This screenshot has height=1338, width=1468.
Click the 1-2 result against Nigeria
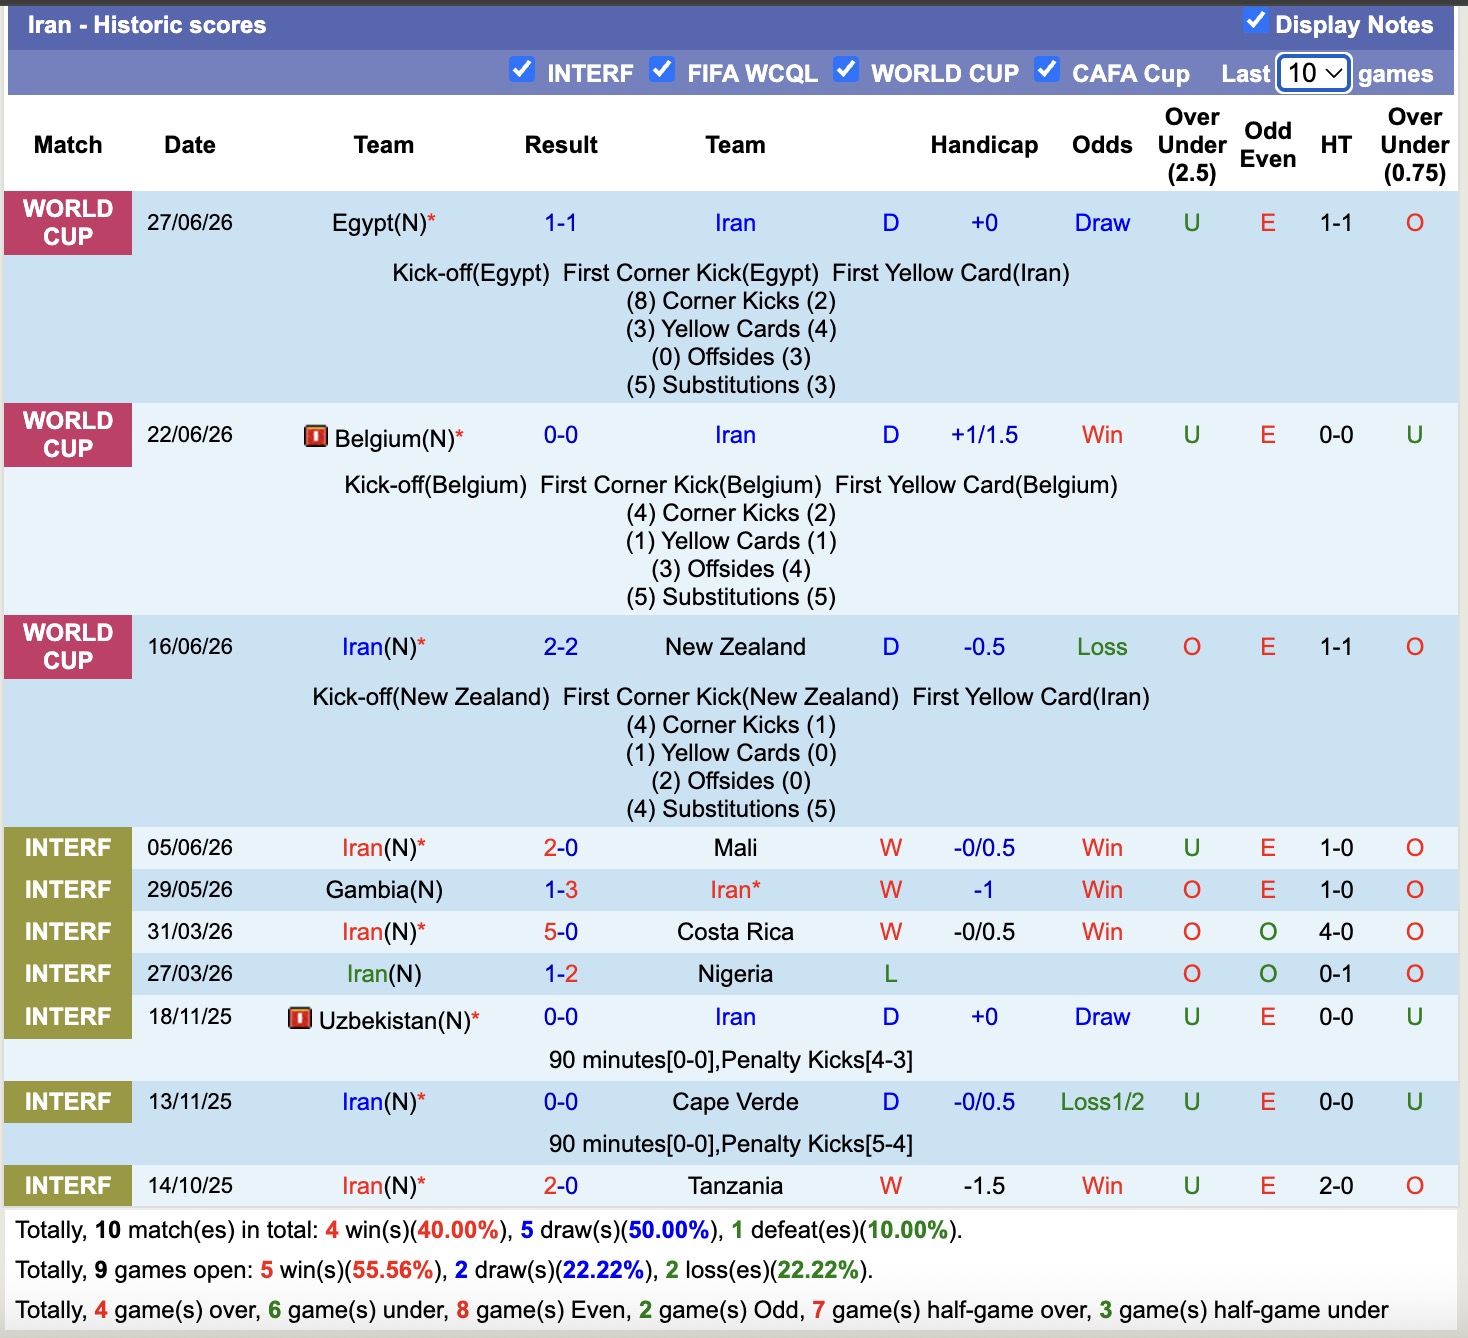point(561,974)
